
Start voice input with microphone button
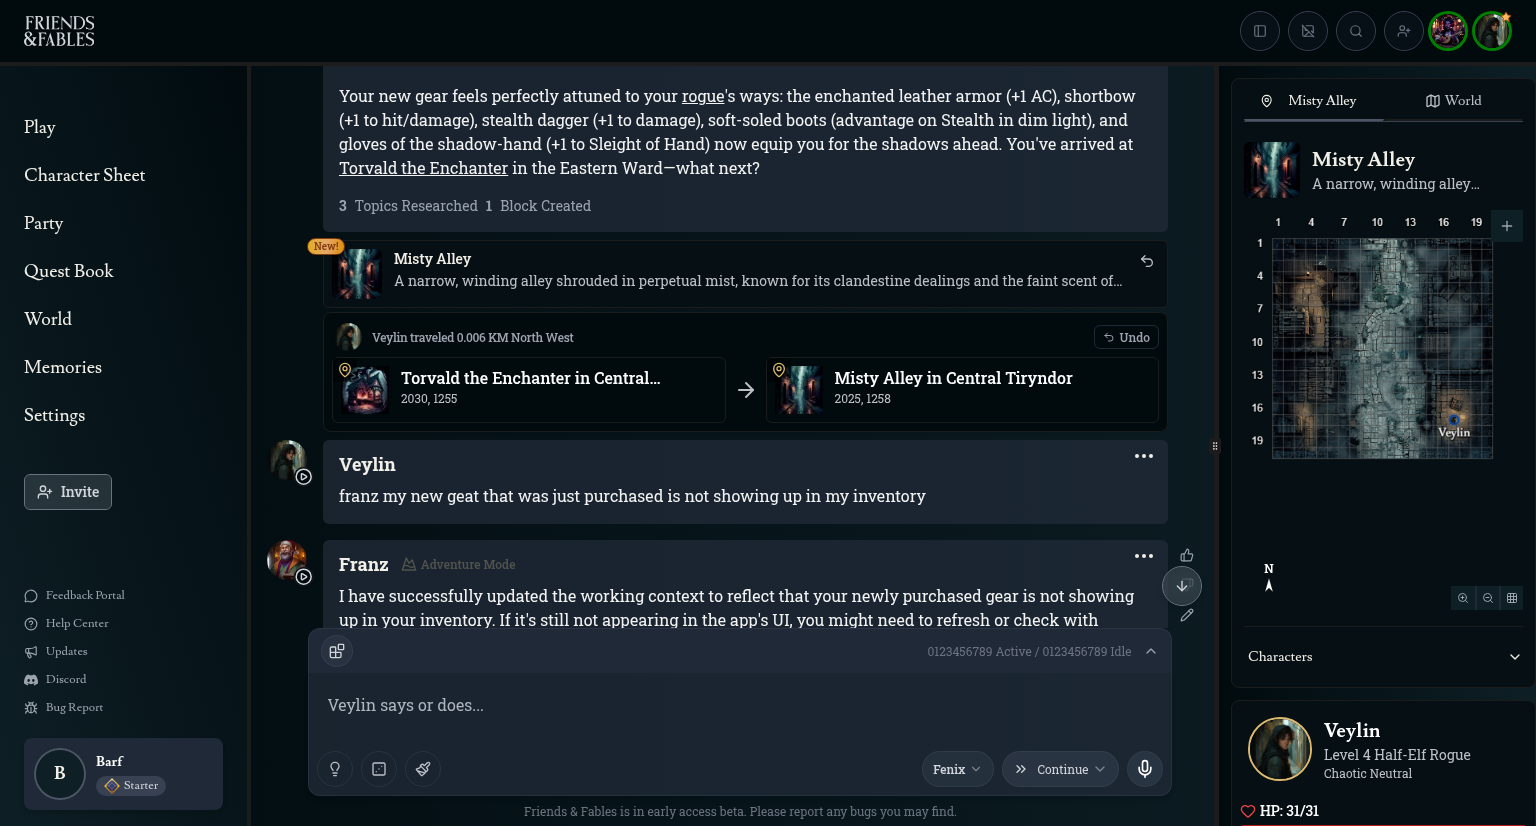coord(1145,769)
